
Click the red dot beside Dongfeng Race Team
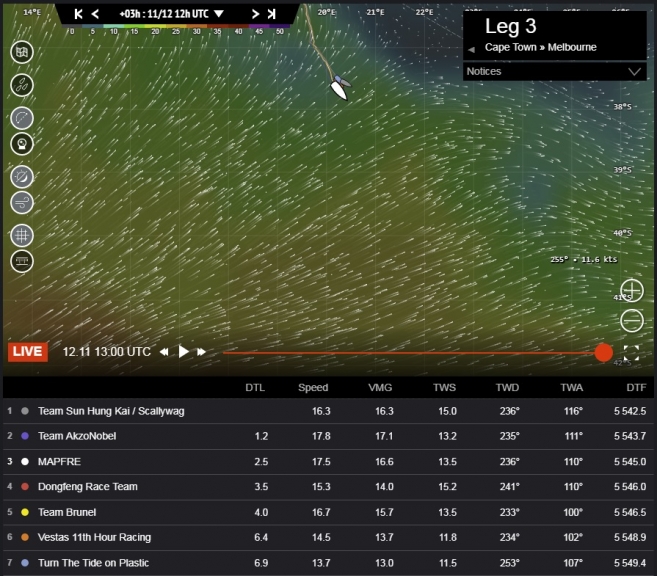coord(25,486)
